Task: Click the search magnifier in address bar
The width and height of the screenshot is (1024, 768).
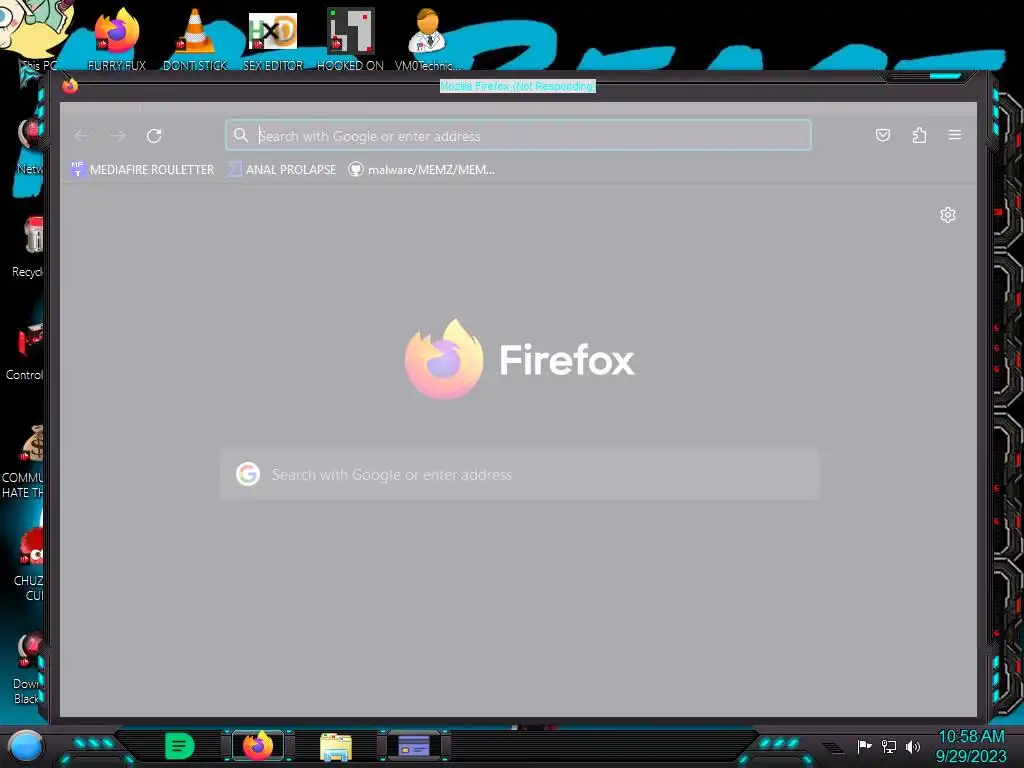Action: pyautogui.click(x=241, y=135)
